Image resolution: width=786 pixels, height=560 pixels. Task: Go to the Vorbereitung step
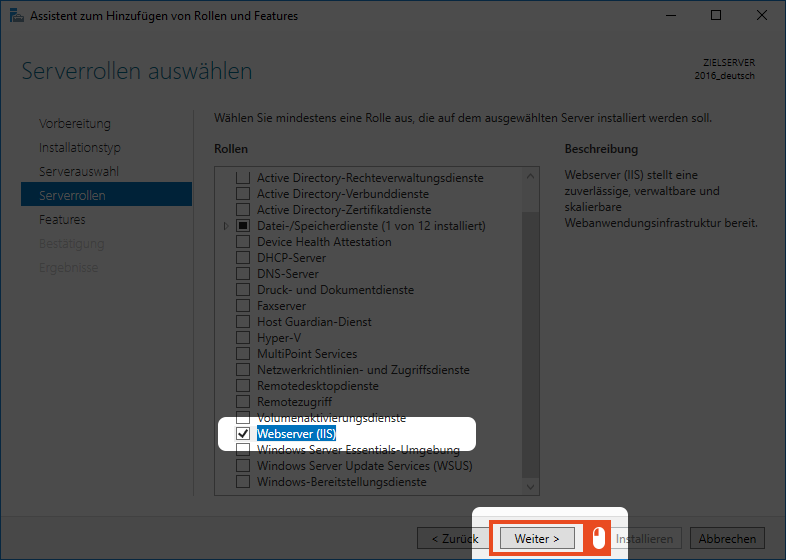click(75, 124)
